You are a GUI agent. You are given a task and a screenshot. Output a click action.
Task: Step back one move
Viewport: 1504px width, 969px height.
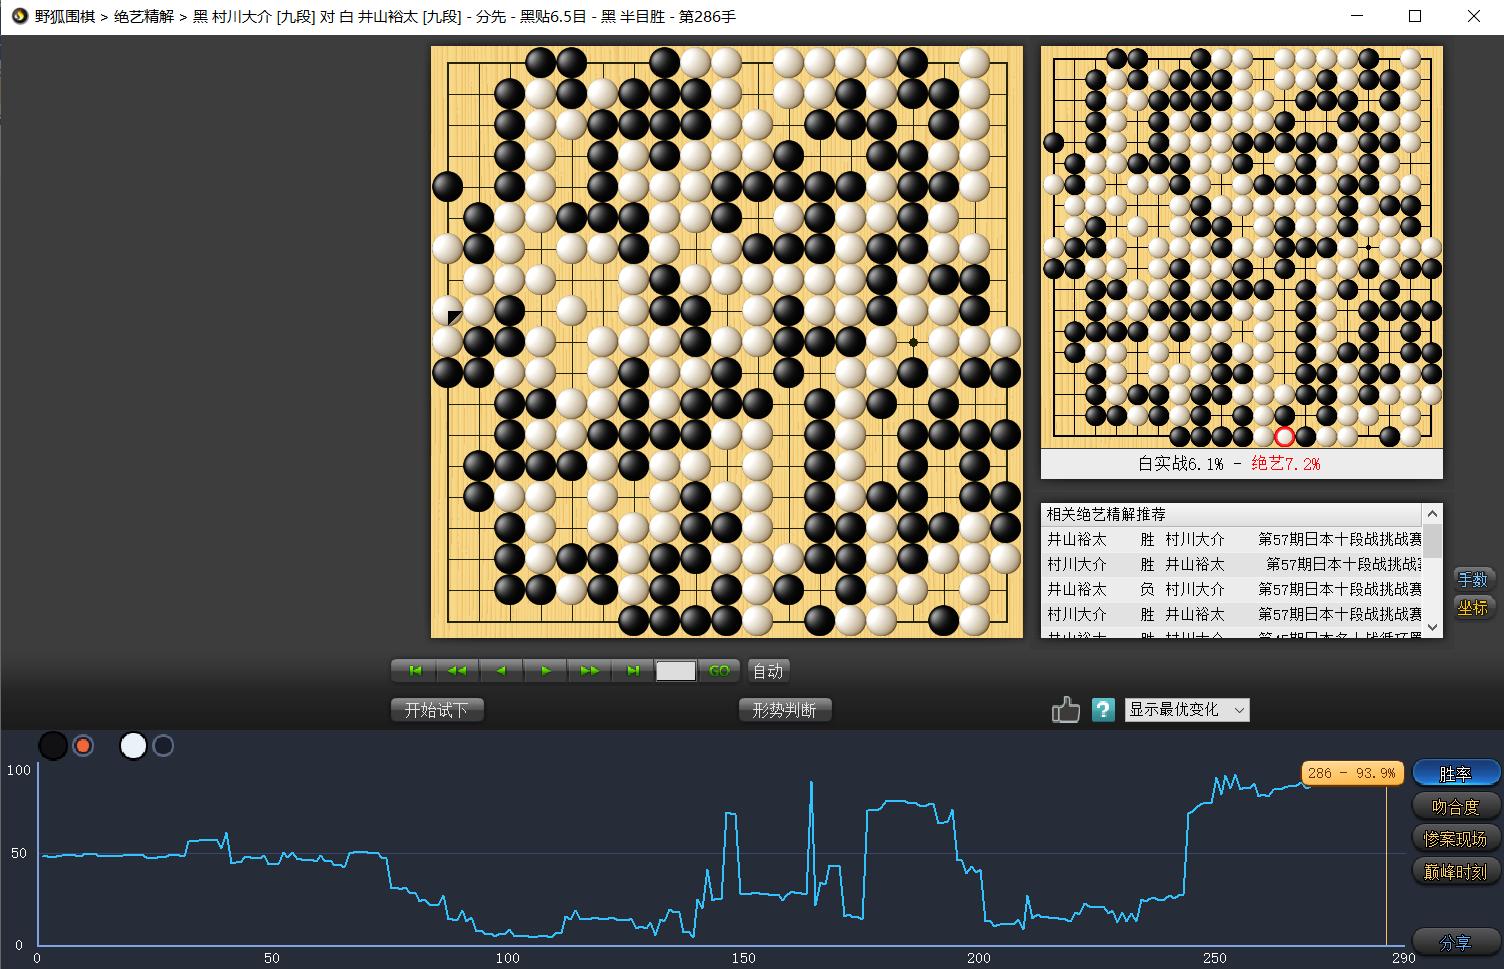tap(501, 671)
